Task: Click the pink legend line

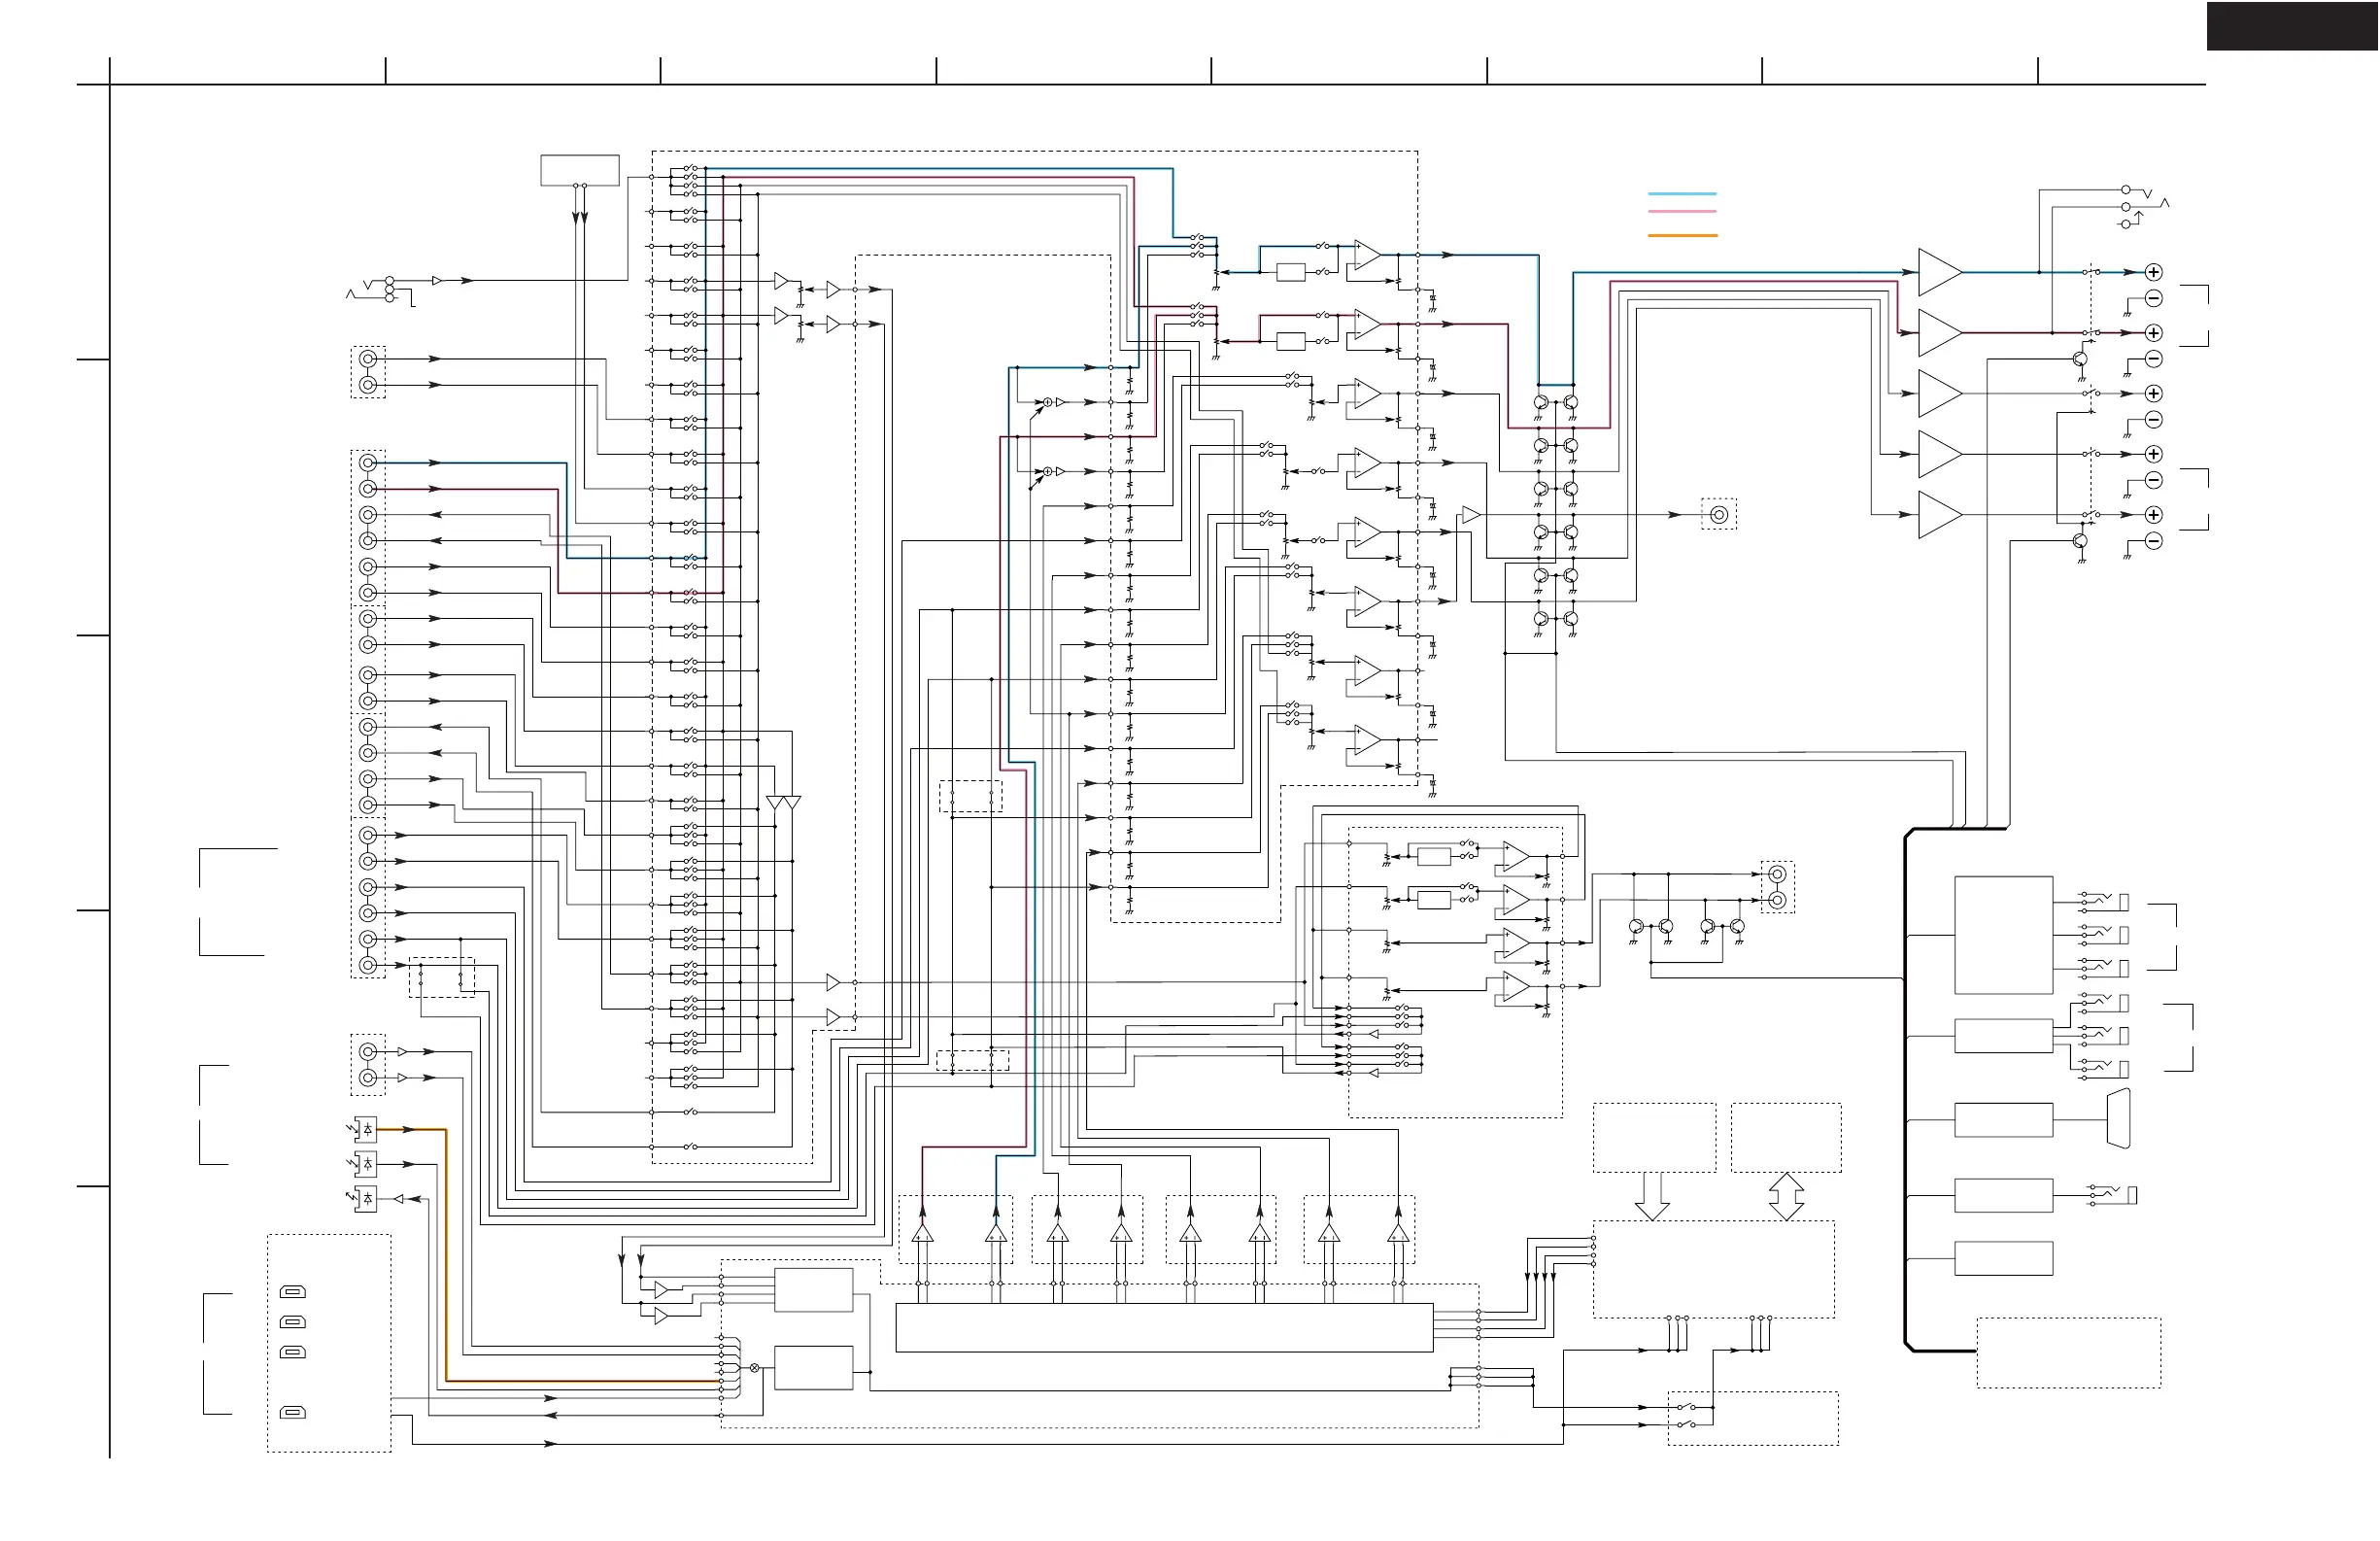Action: tap(1682, 211)
